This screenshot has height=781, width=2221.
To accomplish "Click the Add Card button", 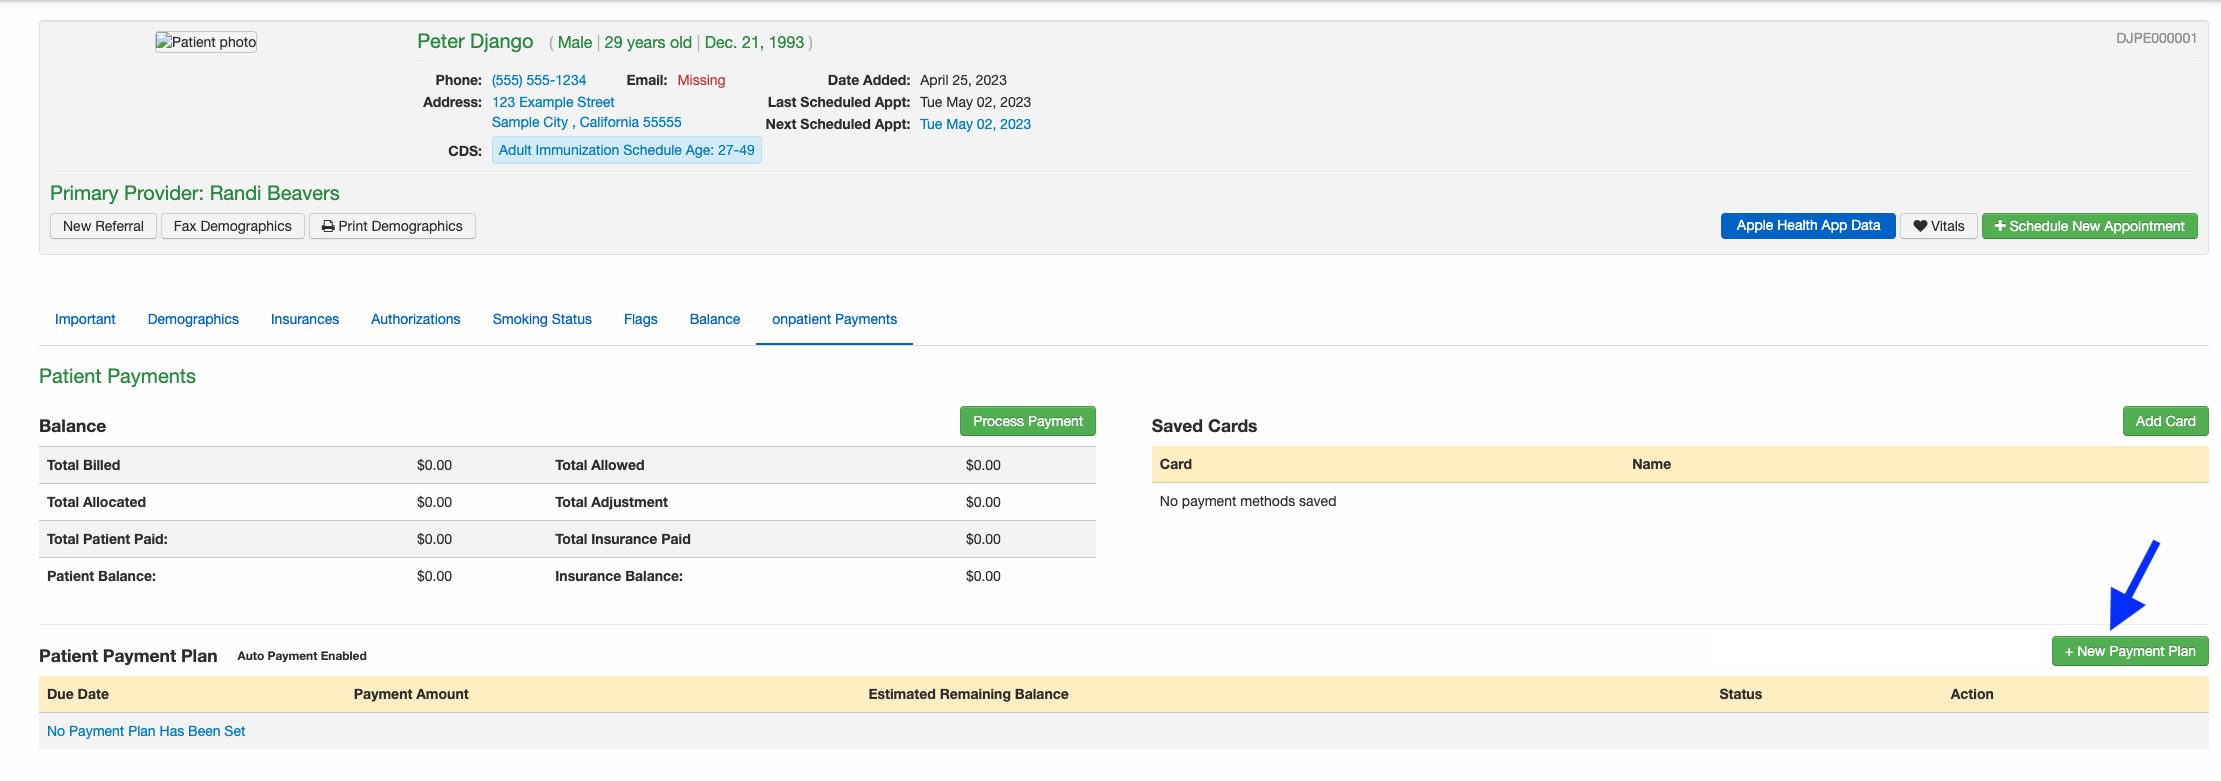I will pyautogui.click(x=2166, y=421).
